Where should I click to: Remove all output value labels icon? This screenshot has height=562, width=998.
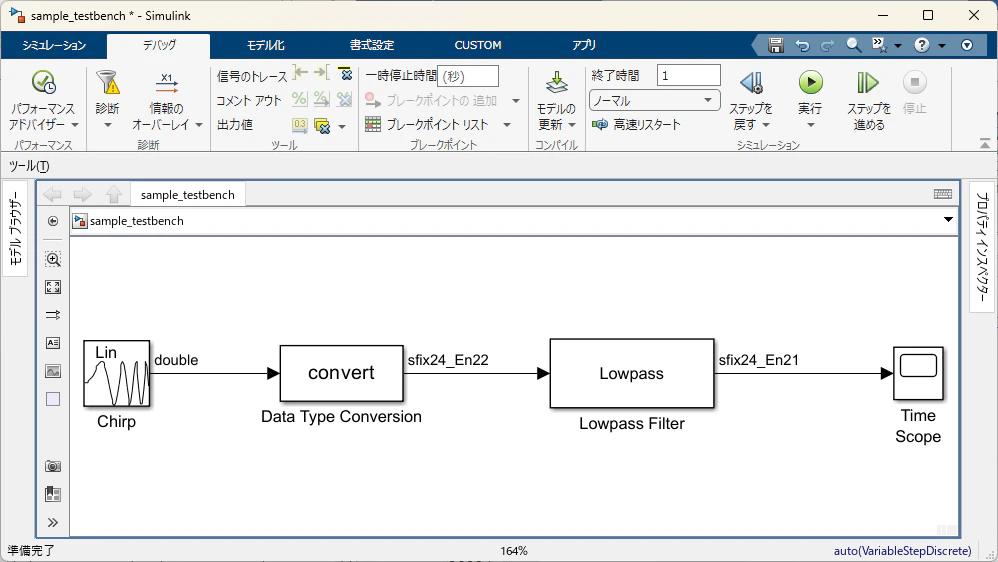[x=322, y=125]
